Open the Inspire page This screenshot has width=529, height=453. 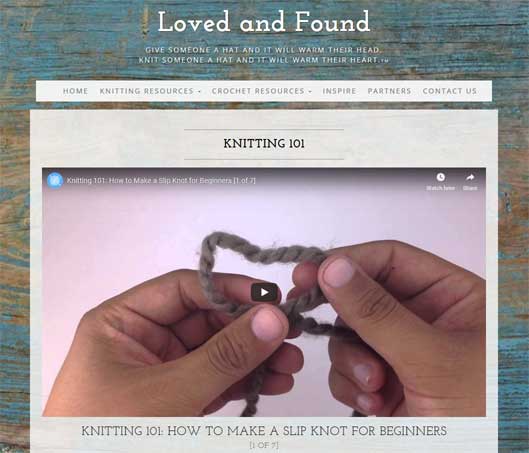tap(339, 91)
